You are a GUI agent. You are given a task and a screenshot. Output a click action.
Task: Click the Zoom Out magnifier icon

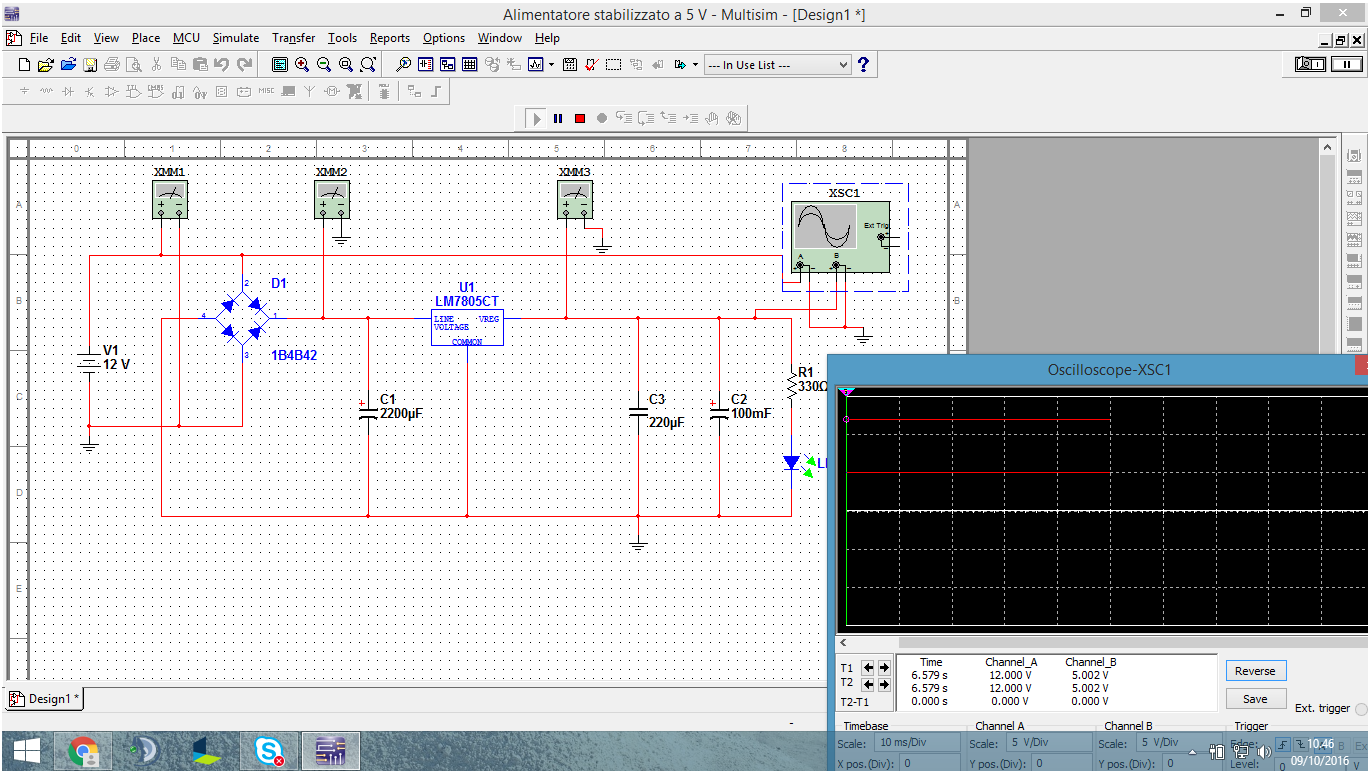pyautogui.click(x=324, y=65)
